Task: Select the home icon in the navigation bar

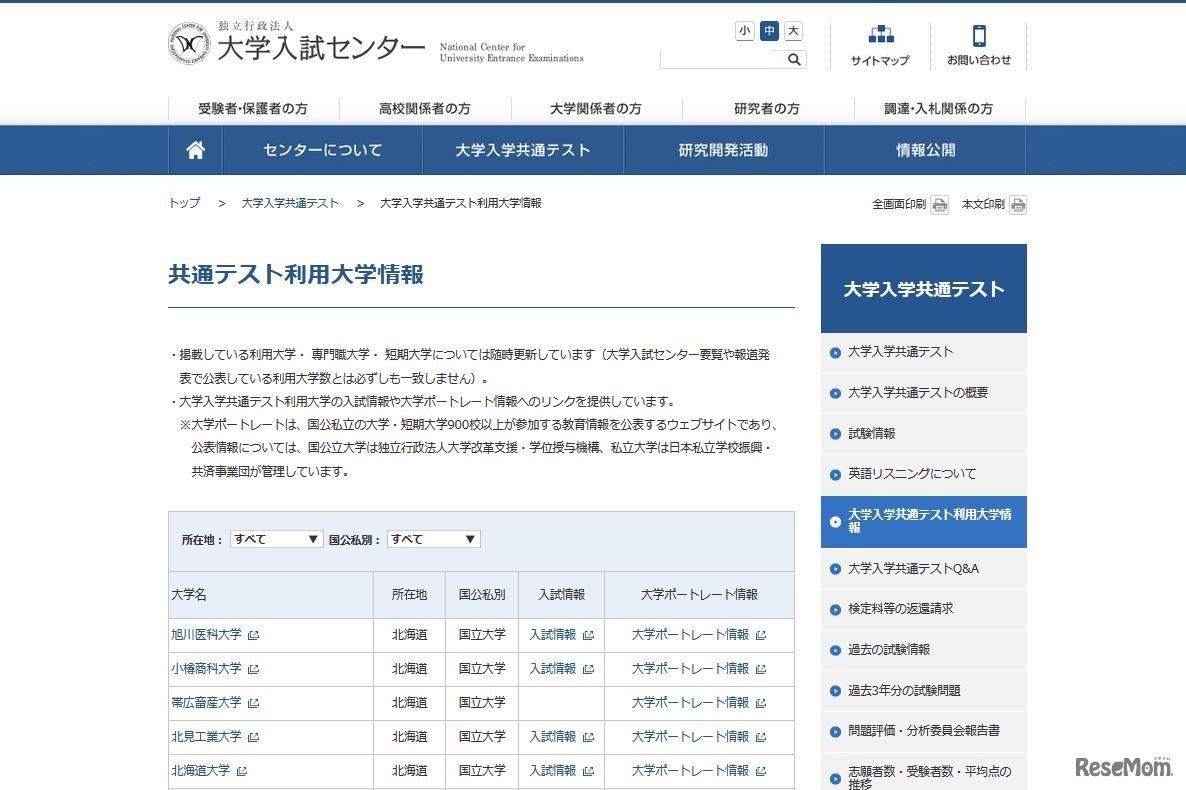Action: pyautogui.click(x=194, y=150)
